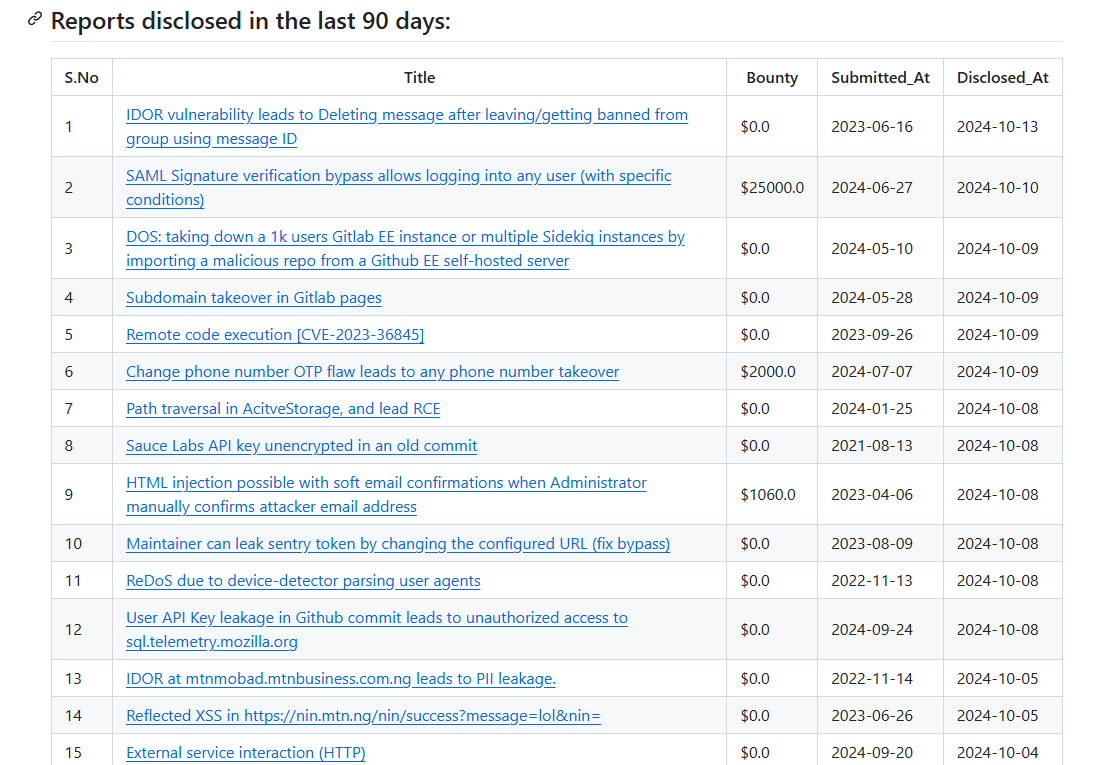
Task: Click the anchor link icon beside the heading
Action: click(x=33, y=20)
